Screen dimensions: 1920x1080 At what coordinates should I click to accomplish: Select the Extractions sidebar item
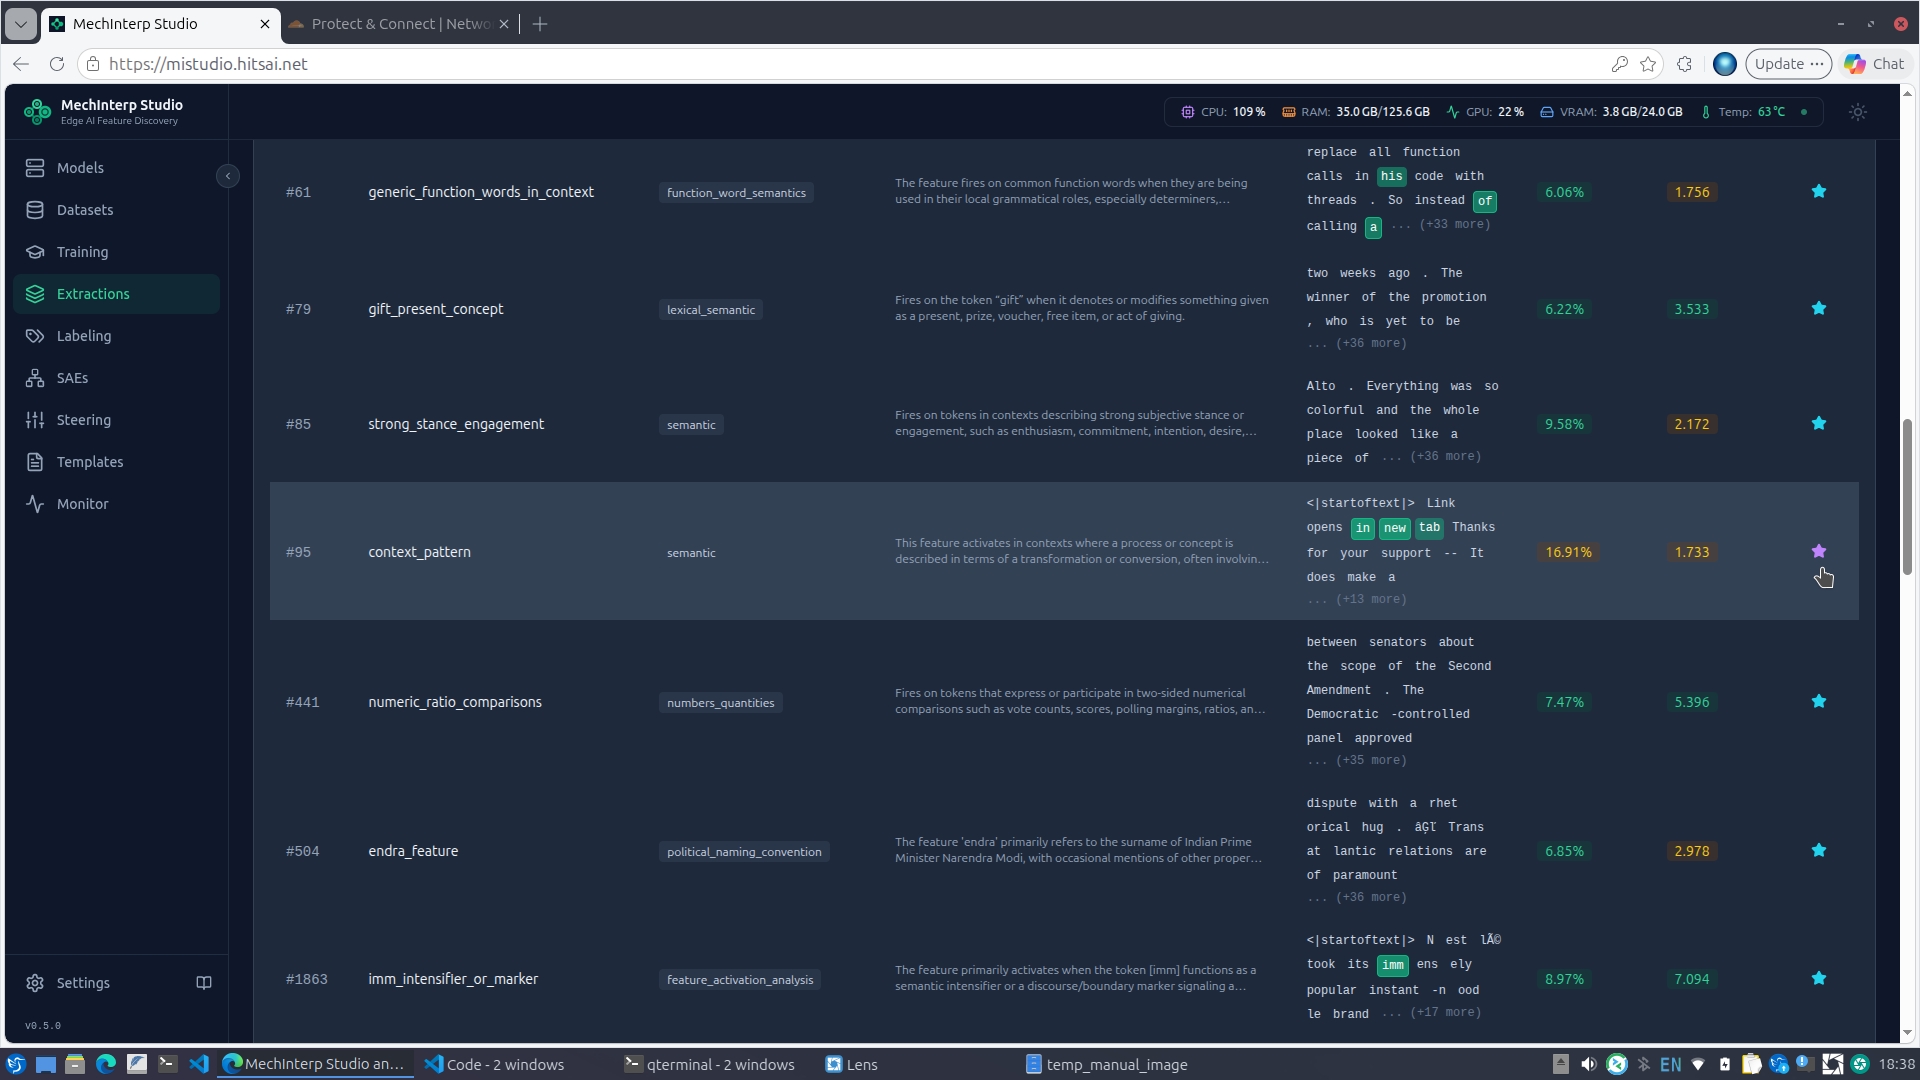116,294
